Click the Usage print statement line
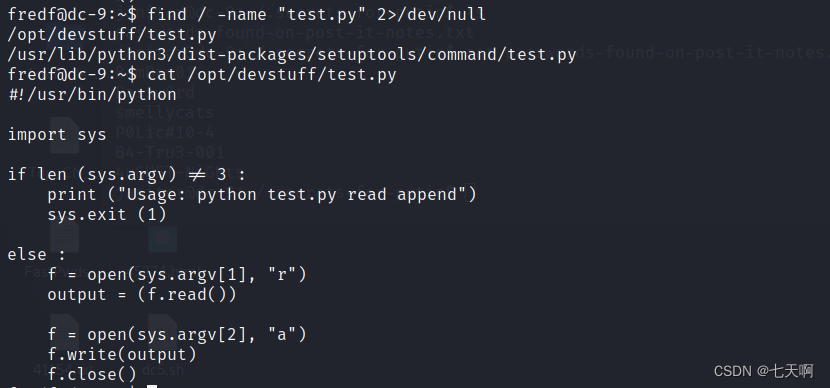The width and height of the screenshot is (830, 388). 262,195
